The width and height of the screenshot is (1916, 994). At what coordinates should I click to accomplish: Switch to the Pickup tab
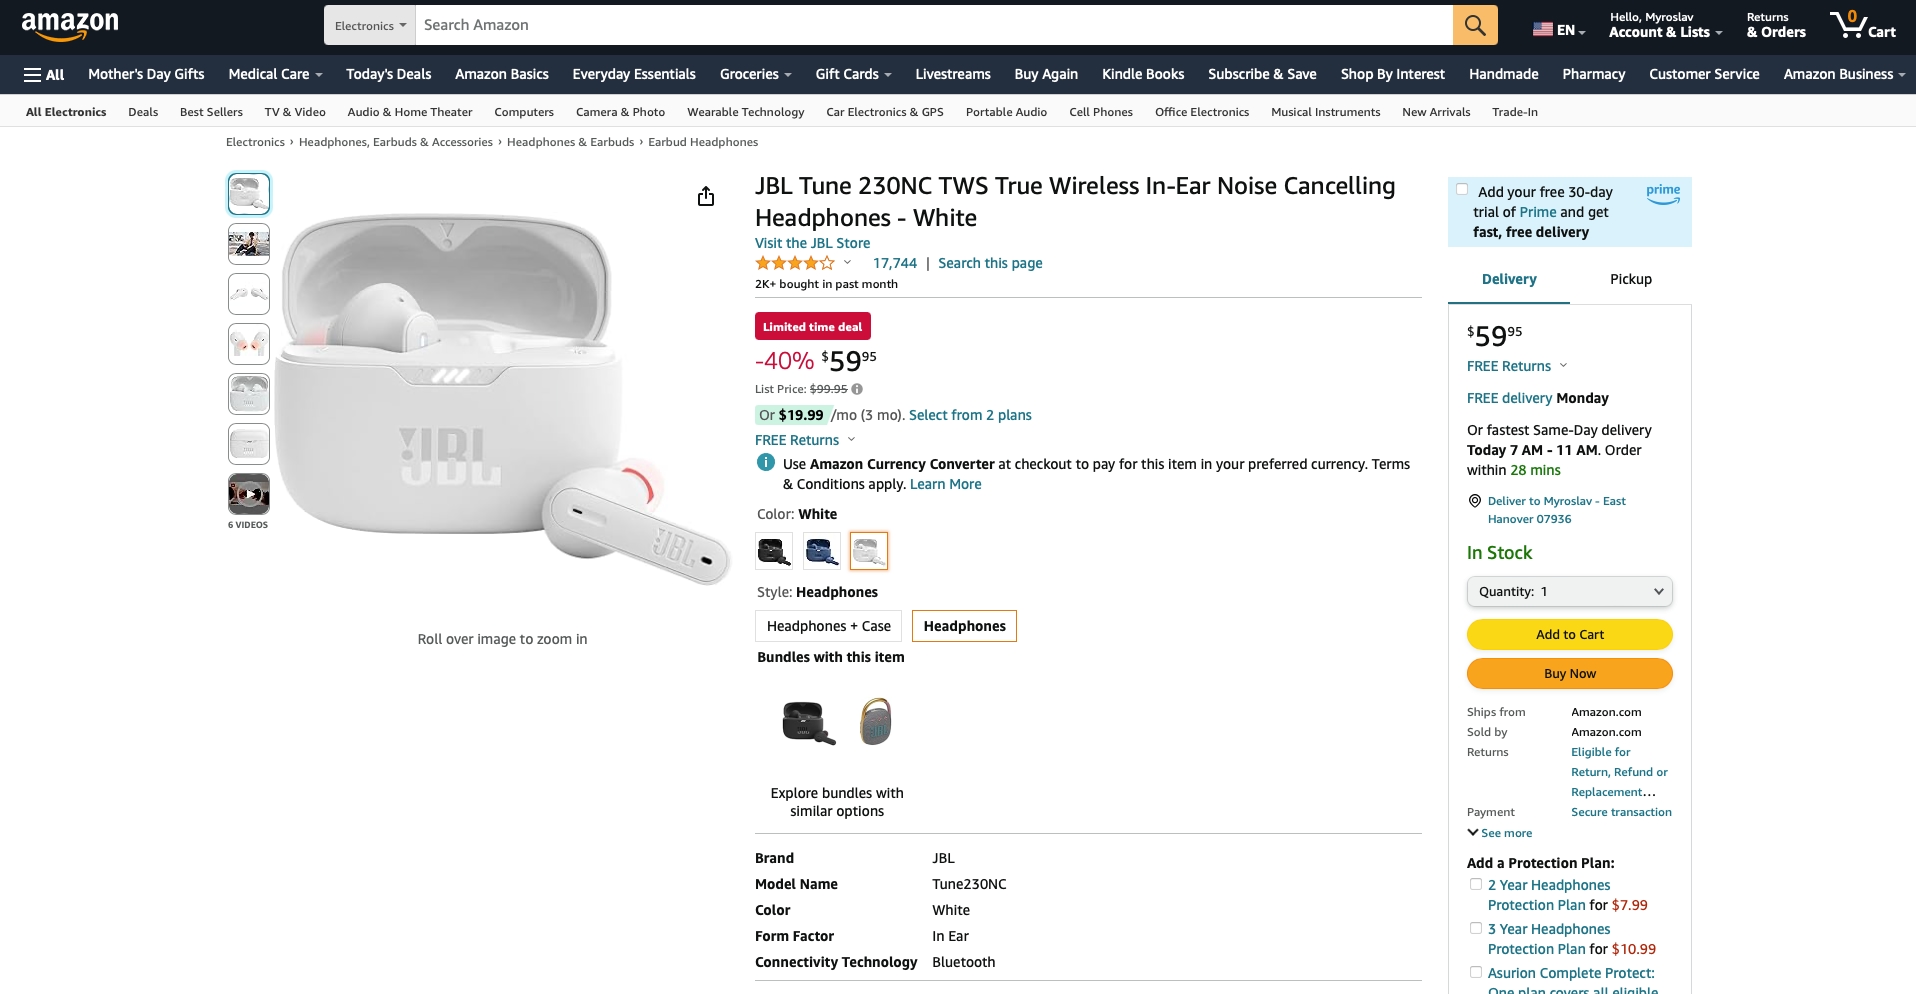(x=1630, y=280)
